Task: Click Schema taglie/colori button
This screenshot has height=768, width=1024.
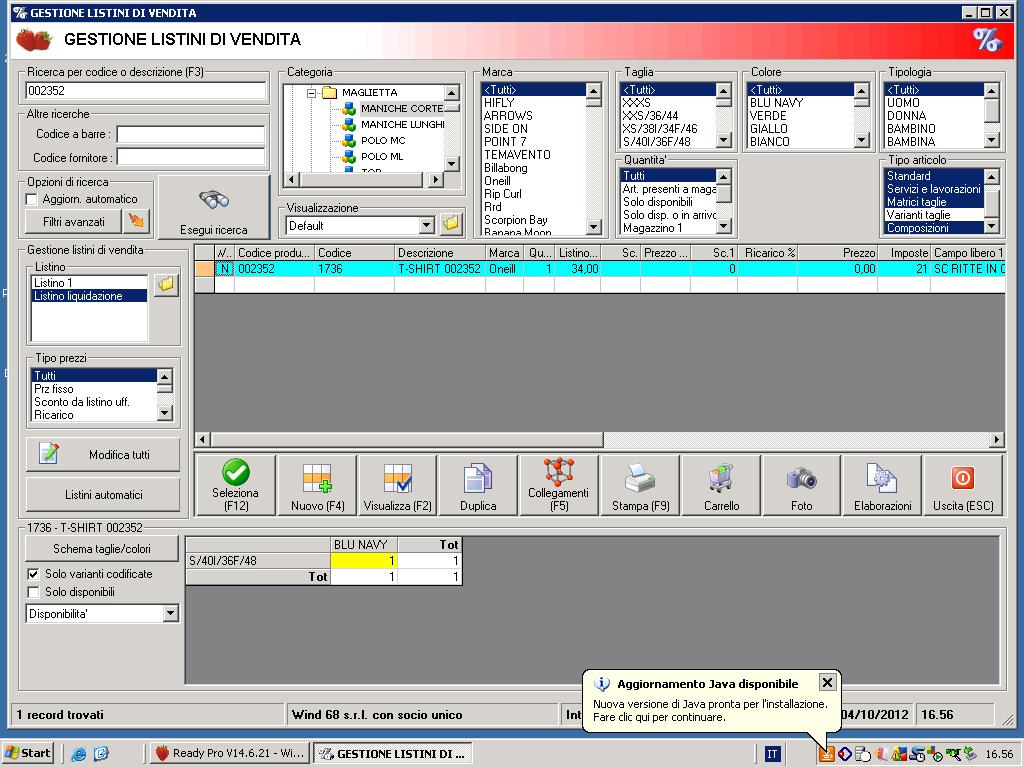Action: pos(102,549)
